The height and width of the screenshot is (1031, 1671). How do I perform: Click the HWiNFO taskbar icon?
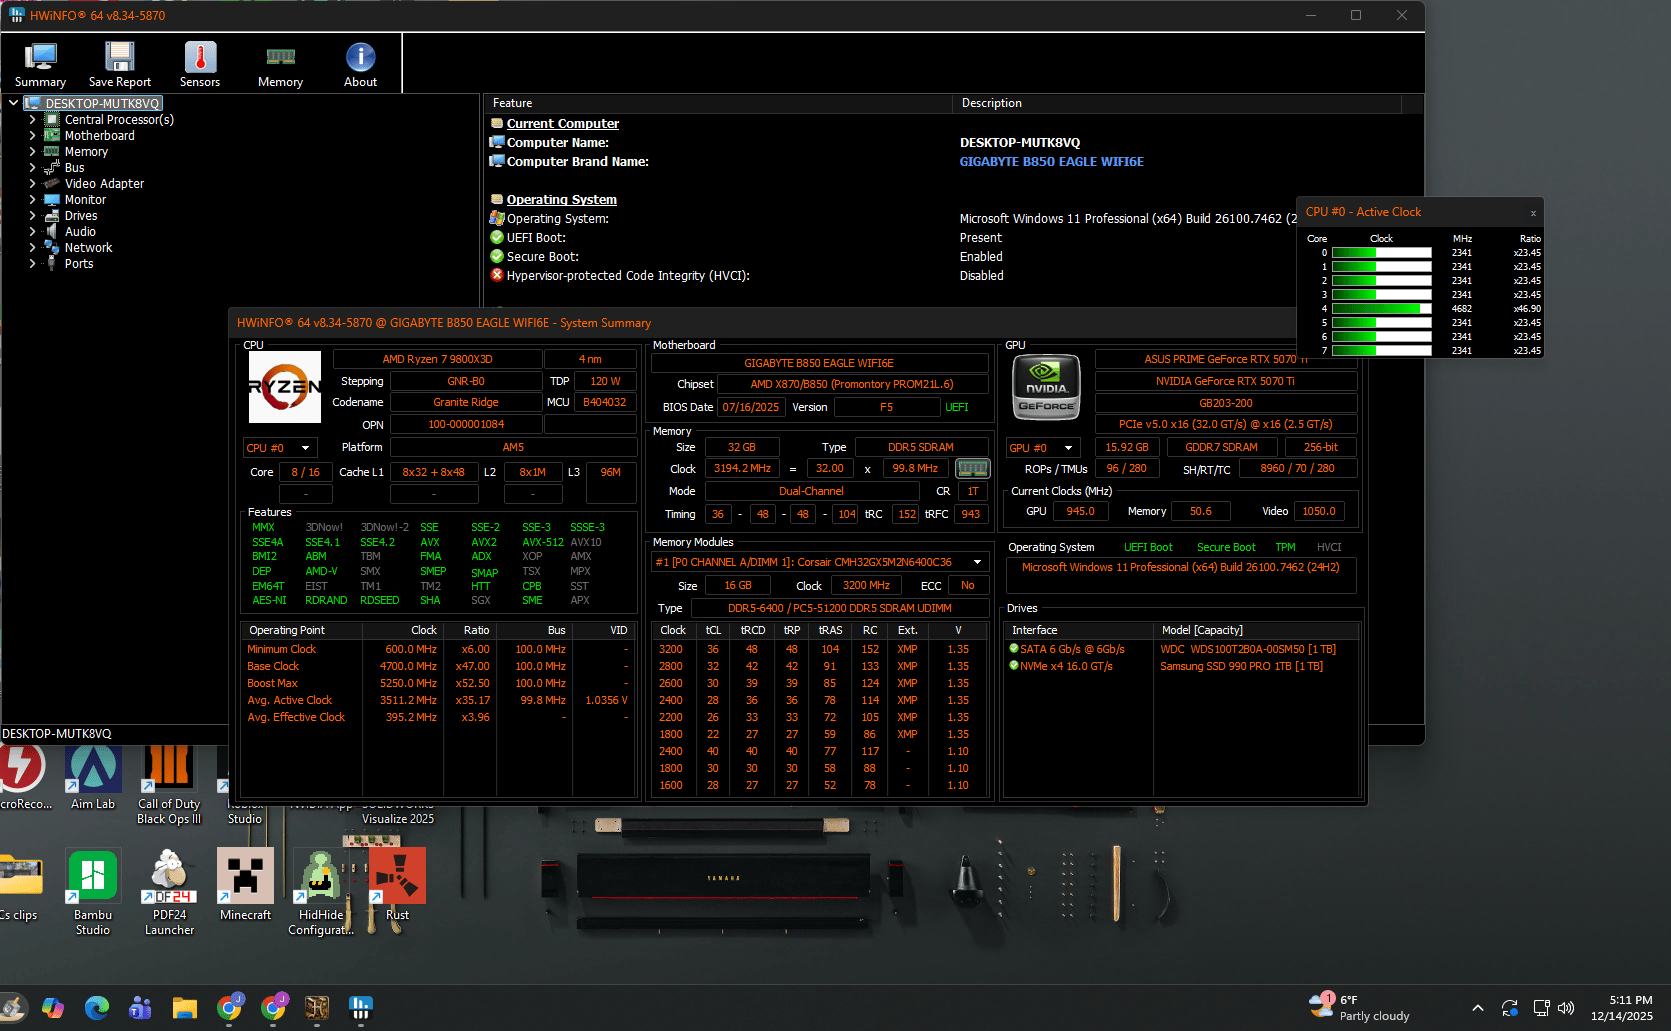[x=361, y=1008]
